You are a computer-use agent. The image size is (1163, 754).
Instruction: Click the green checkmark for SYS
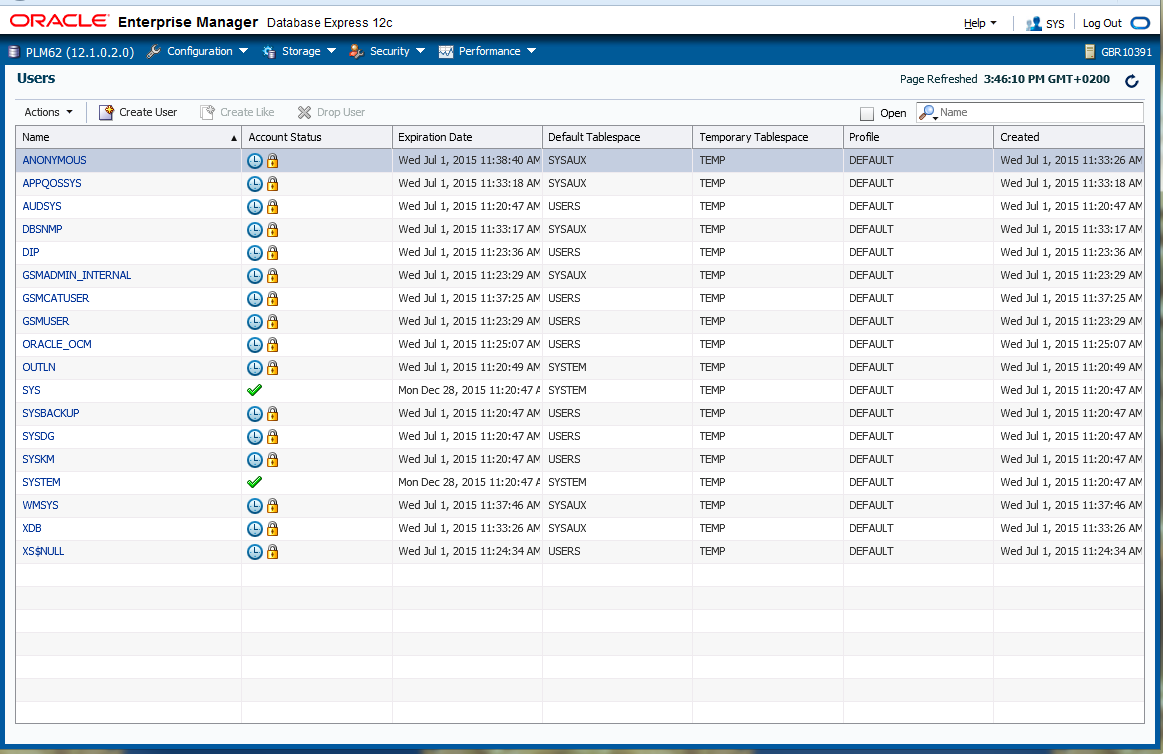(x=254, y=390)
